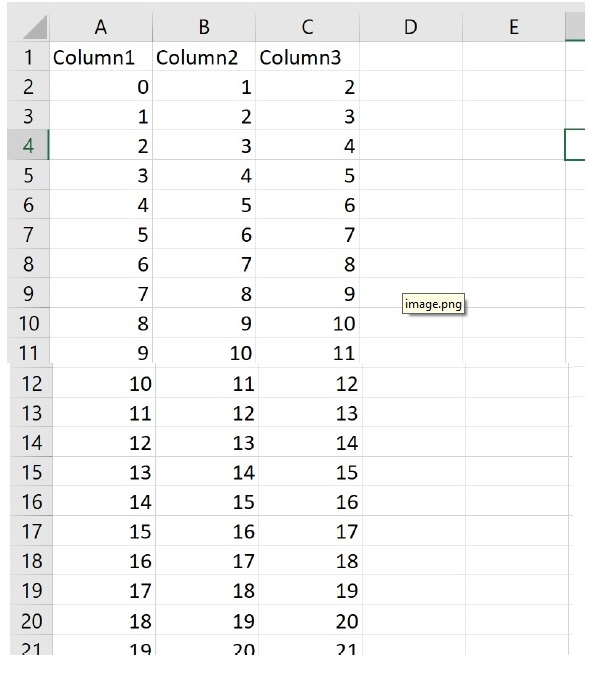Click the image.png tooltip label
Viewport: 589px width, 679px height.
[433, 304]
